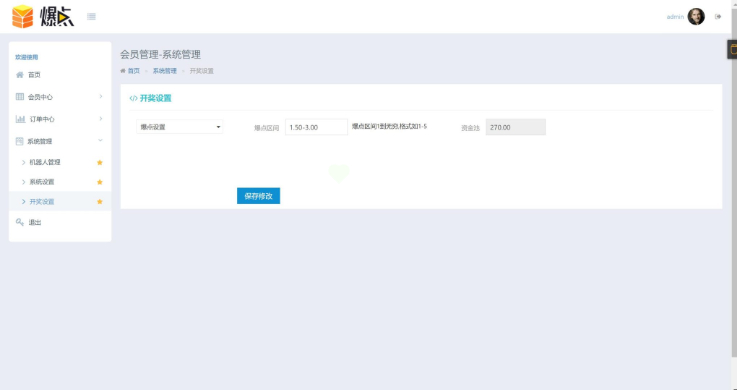The width and height of the screenshot is (737, 390).
Task: Open the admin avatar picture
Action: click(696, 16)
